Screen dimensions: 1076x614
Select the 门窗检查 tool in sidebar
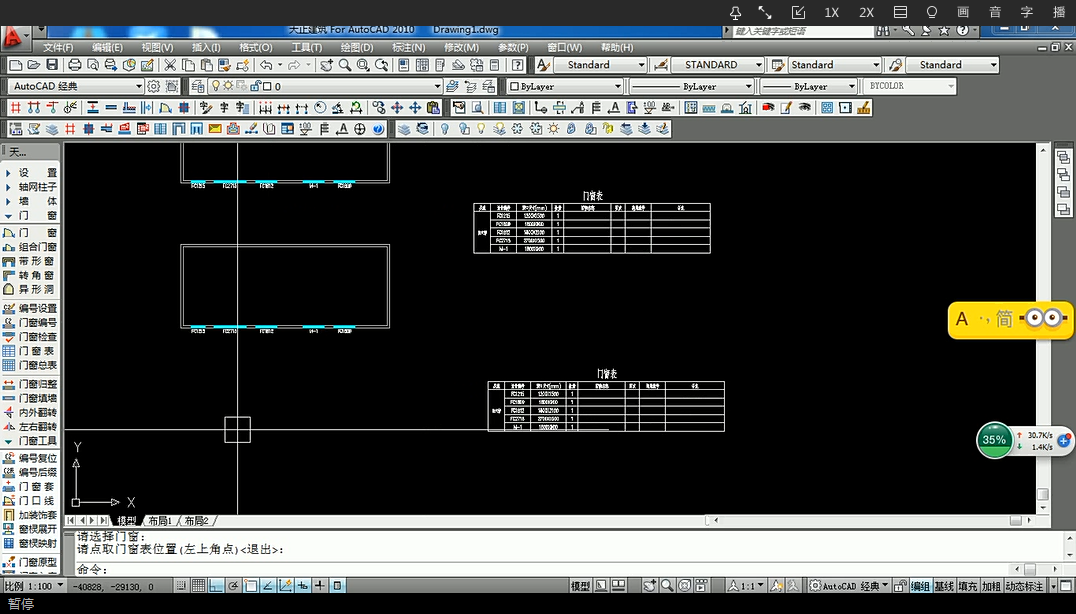pos(37,337)
